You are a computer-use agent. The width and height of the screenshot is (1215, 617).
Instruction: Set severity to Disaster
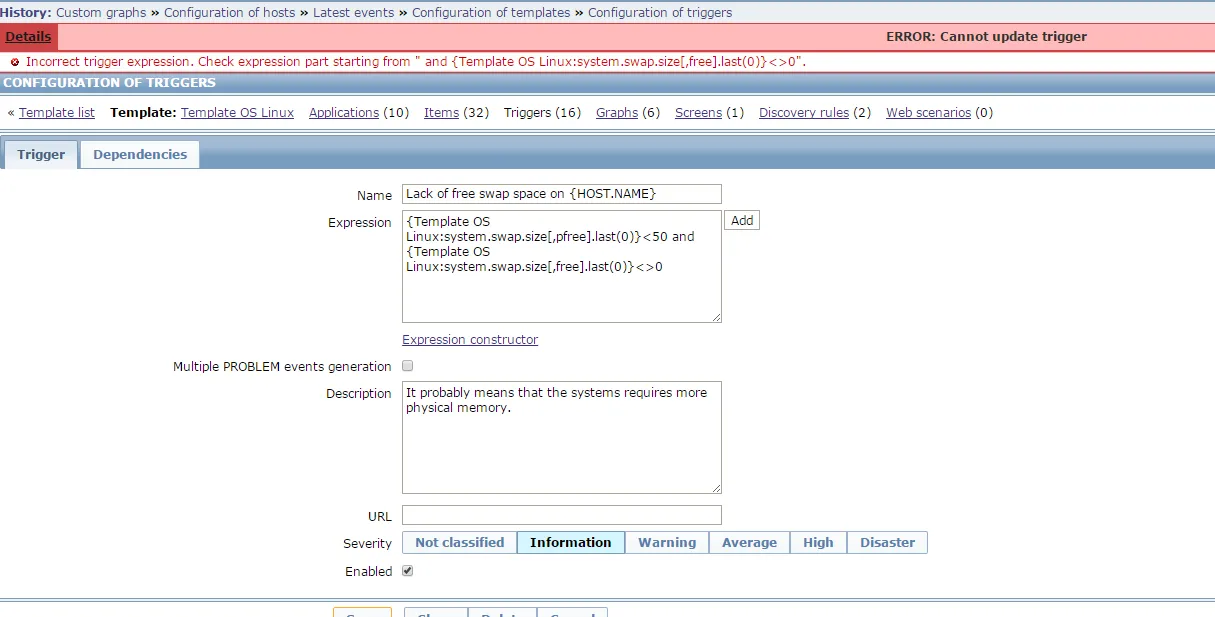click(888, 543)
